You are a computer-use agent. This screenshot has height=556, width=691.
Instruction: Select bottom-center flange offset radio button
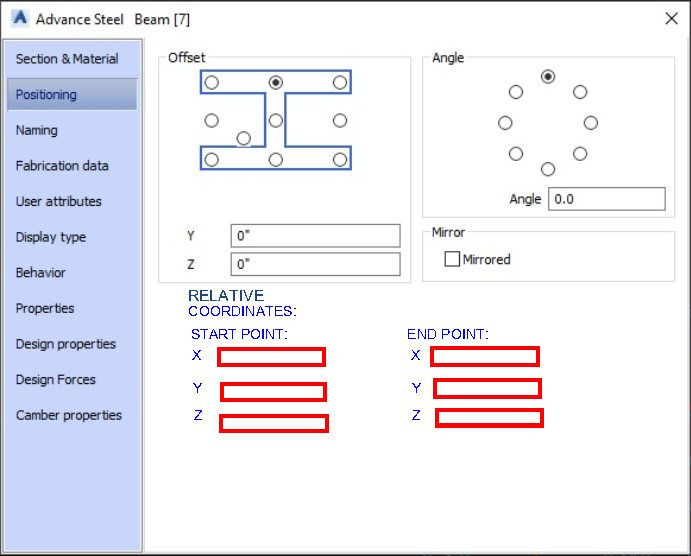276,159
